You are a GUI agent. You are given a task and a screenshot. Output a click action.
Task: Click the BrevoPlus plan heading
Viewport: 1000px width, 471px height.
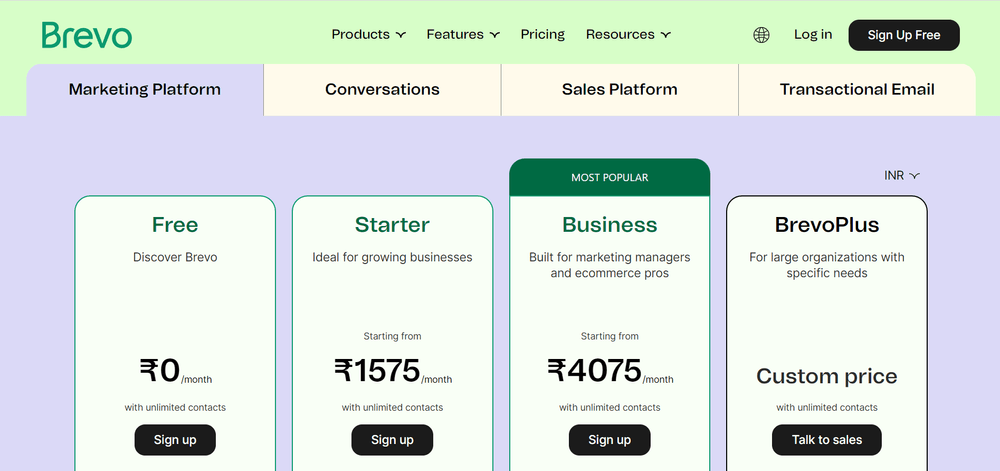(827, 225)
